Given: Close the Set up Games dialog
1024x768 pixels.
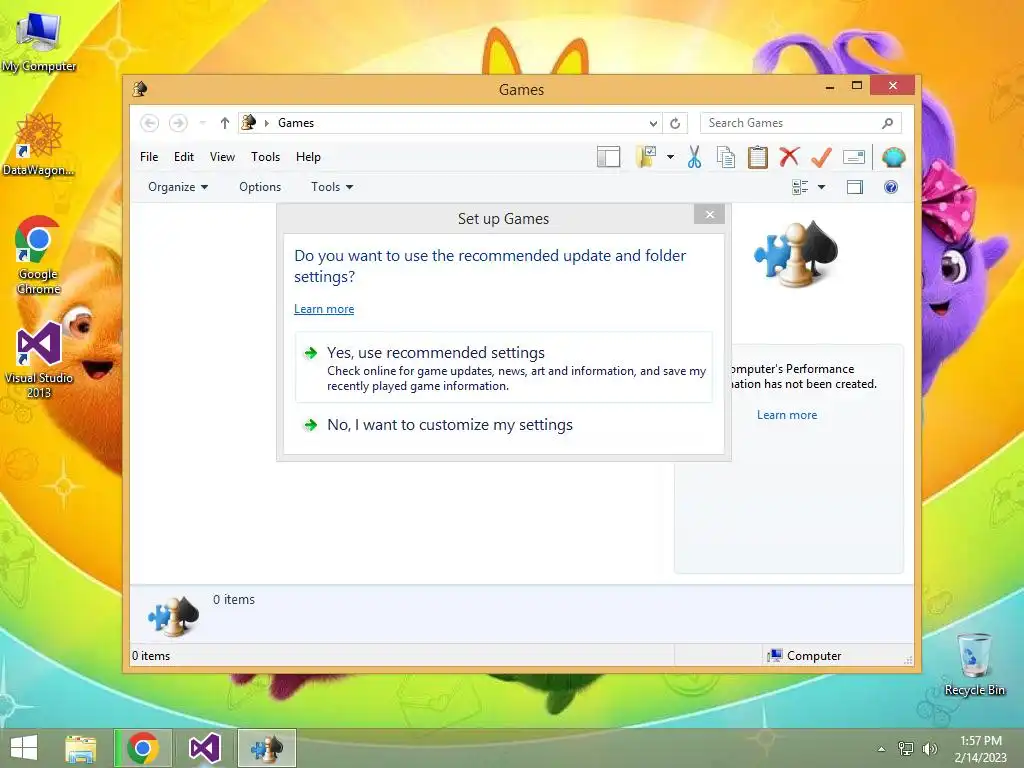Looking at the screenshot, I should [x=709, y=214].
